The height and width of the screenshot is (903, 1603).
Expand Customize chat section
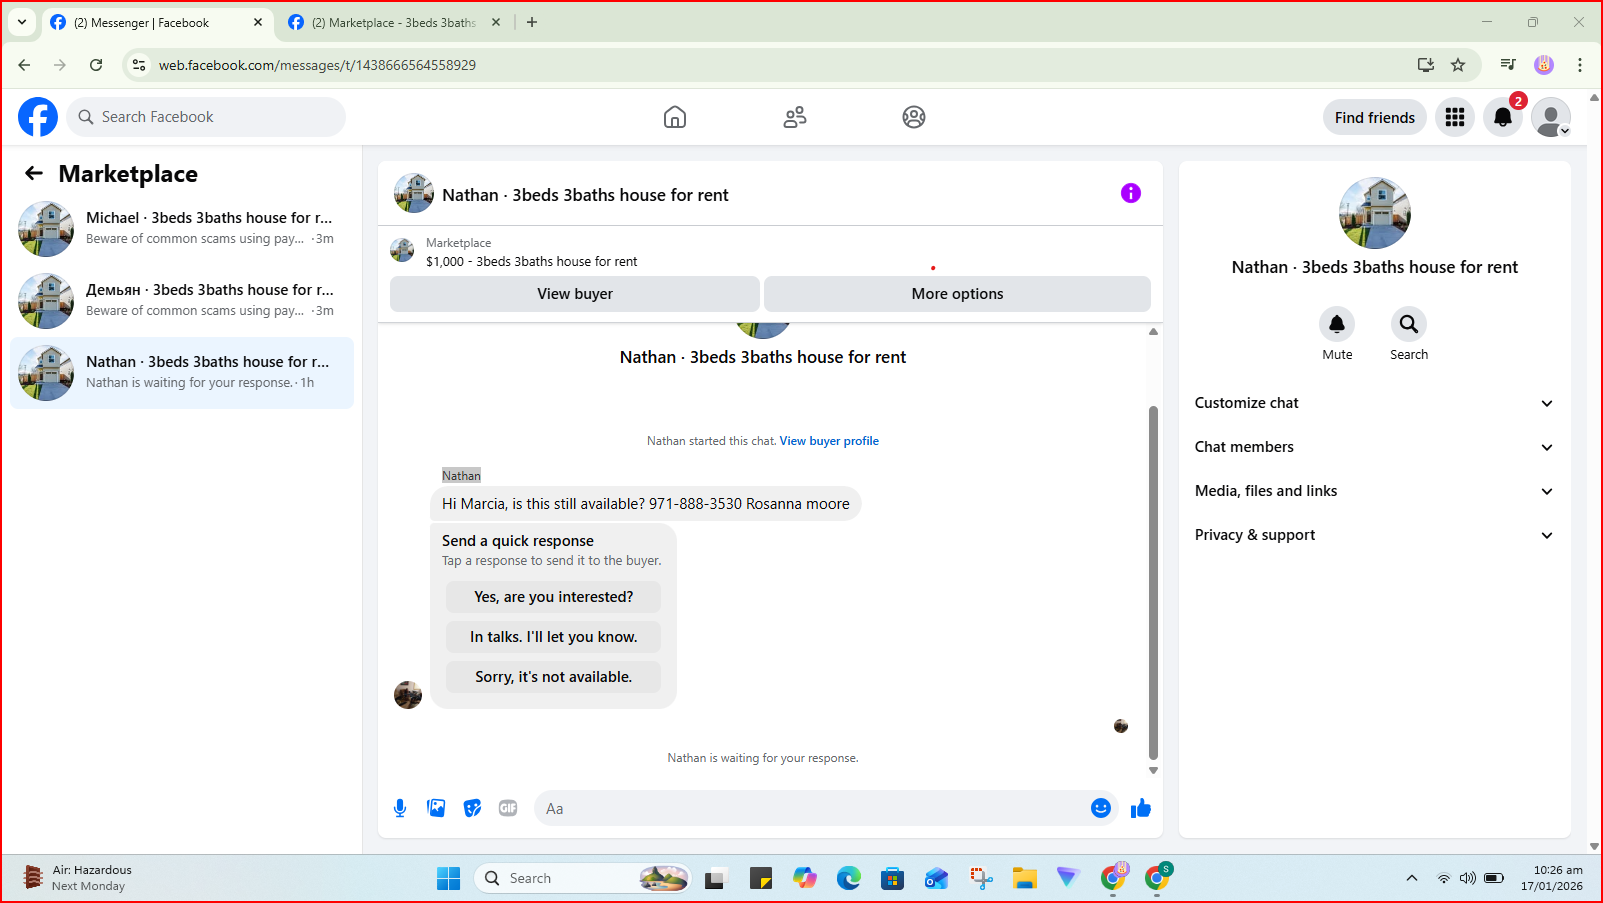[x=1375, y=403]
